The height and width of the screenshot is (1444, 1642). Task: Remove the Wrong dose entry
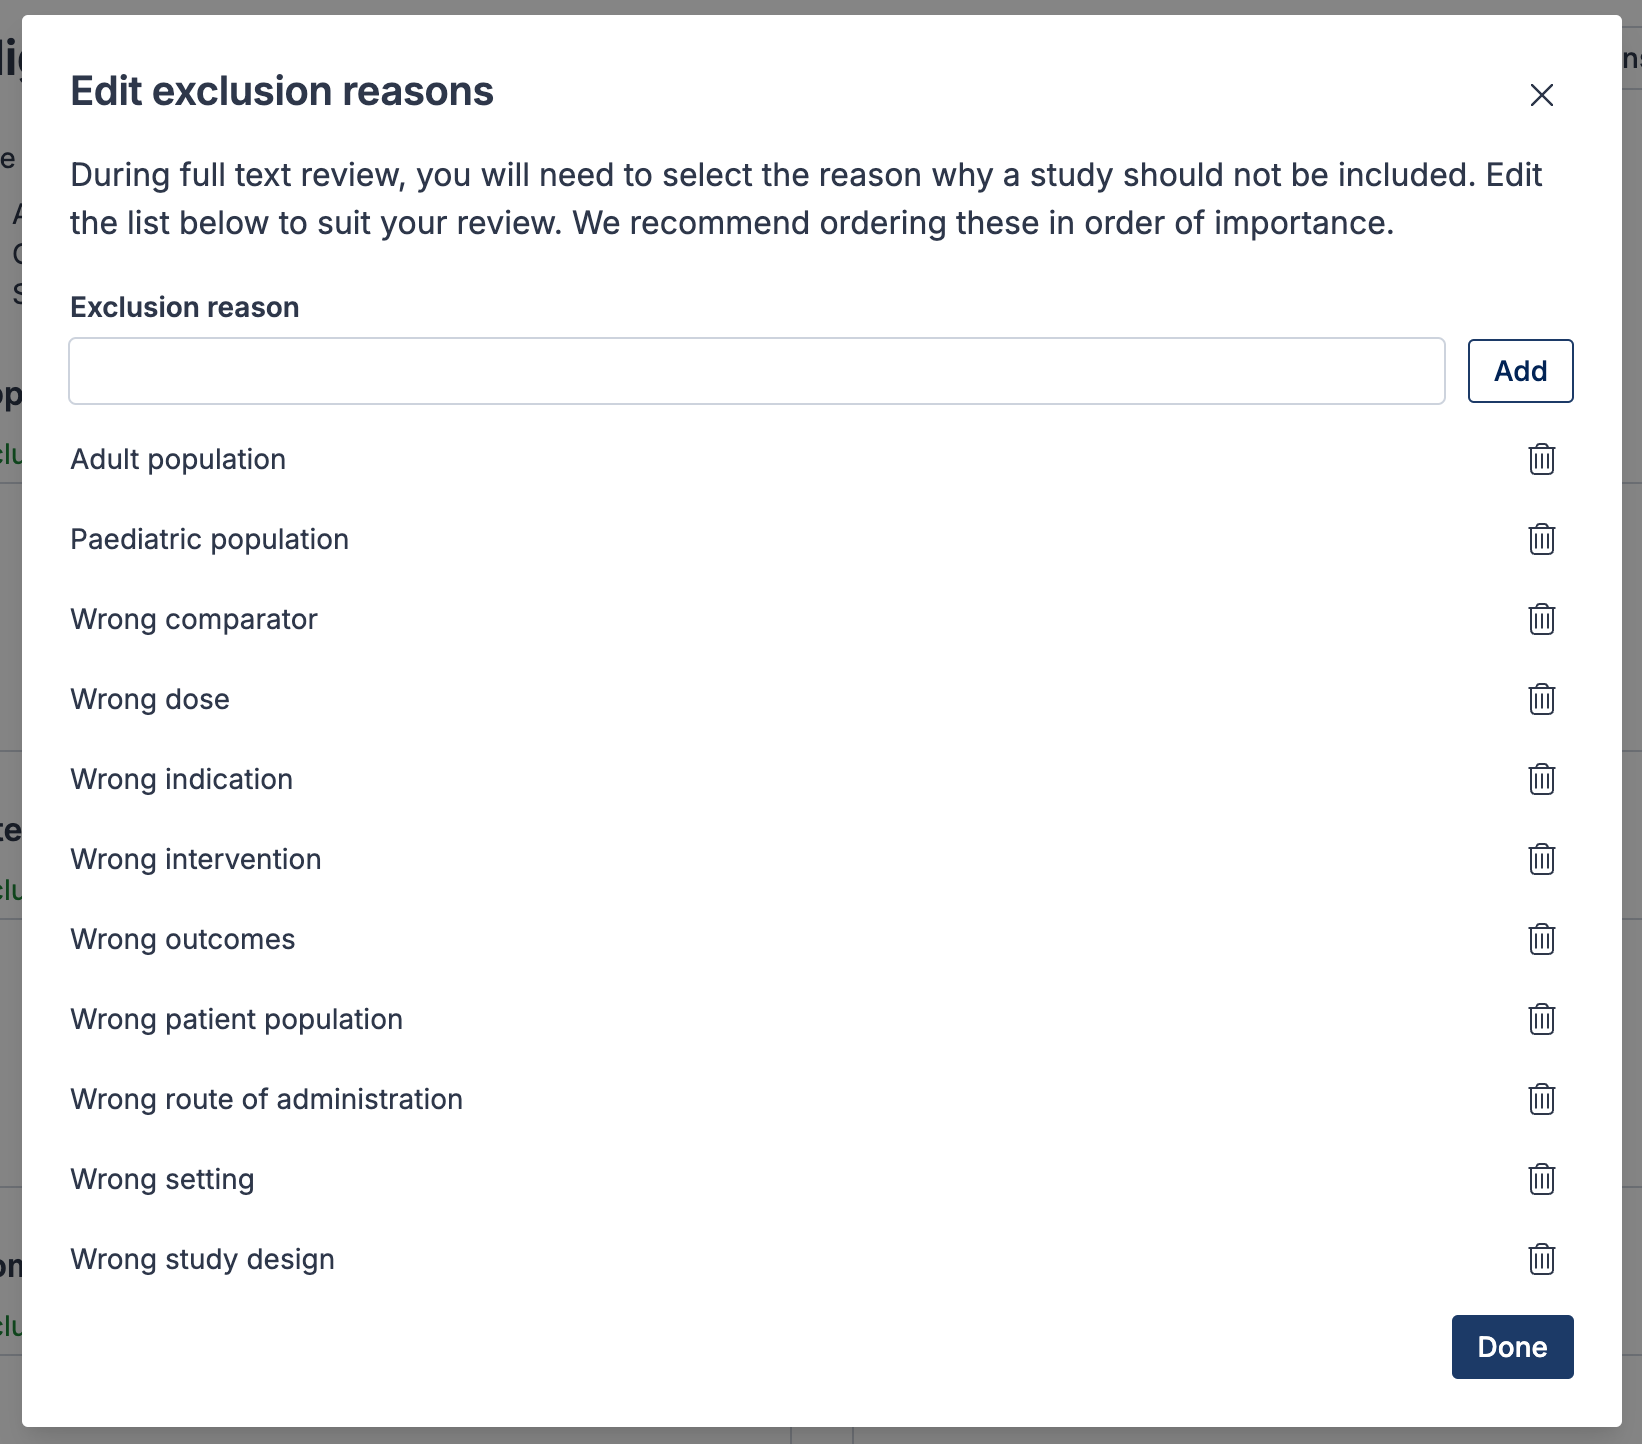click(x=1541, y=699)
